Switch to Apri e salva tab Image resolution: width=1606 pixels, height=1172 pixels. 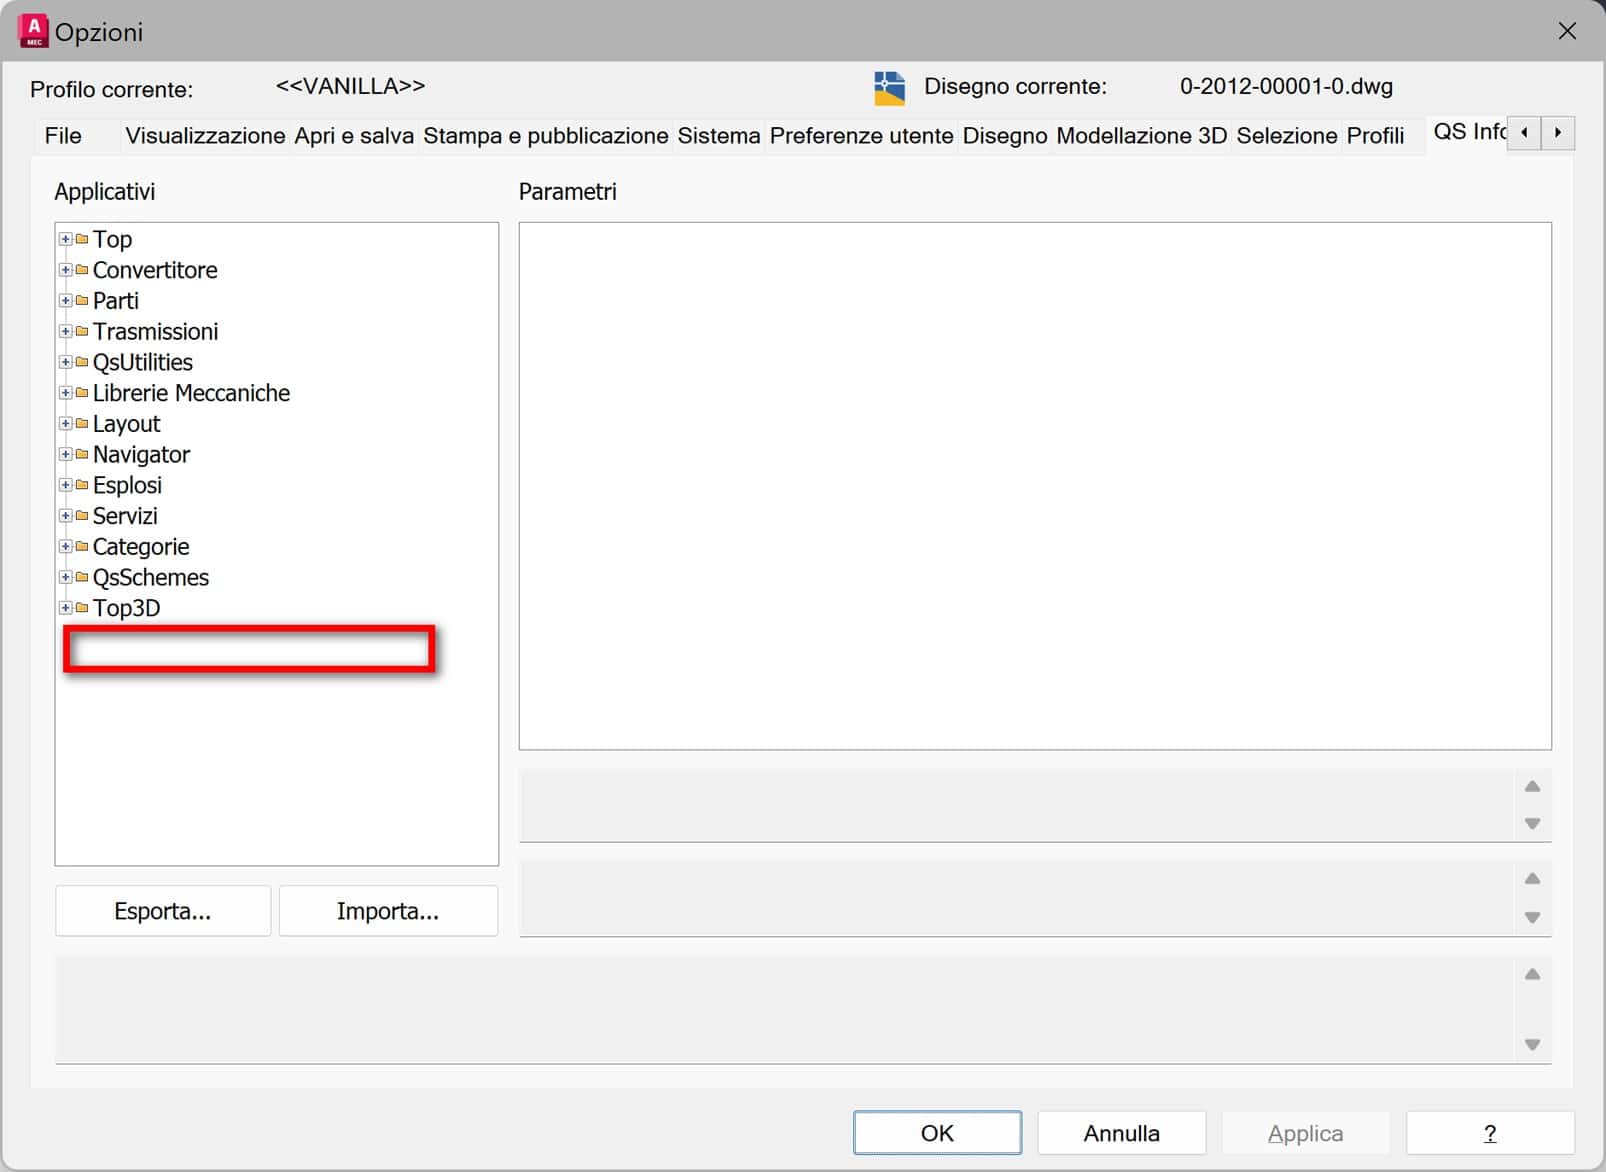[354, 136]
